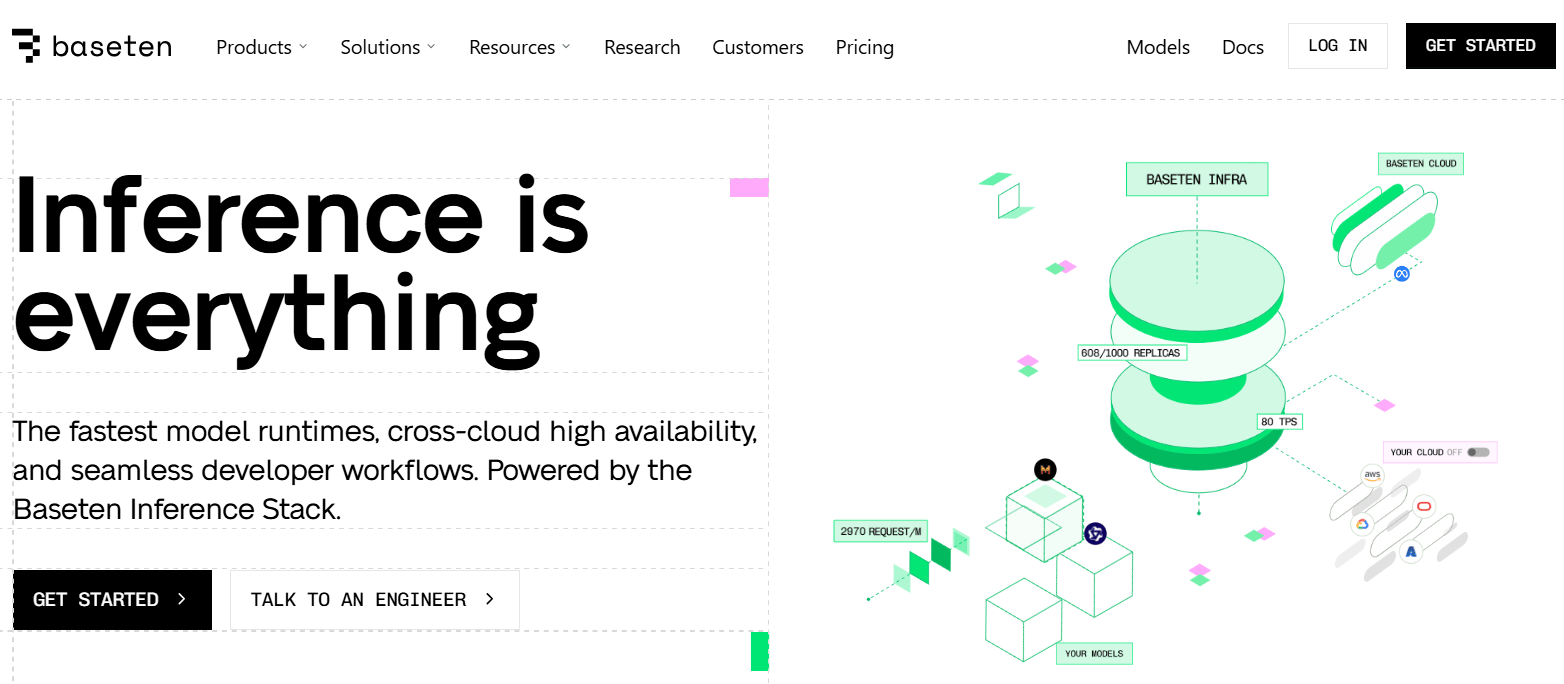This screenshot has height=684, width=1564.
Task: Click the 80 TPS label
Action: coord(1279,422)
